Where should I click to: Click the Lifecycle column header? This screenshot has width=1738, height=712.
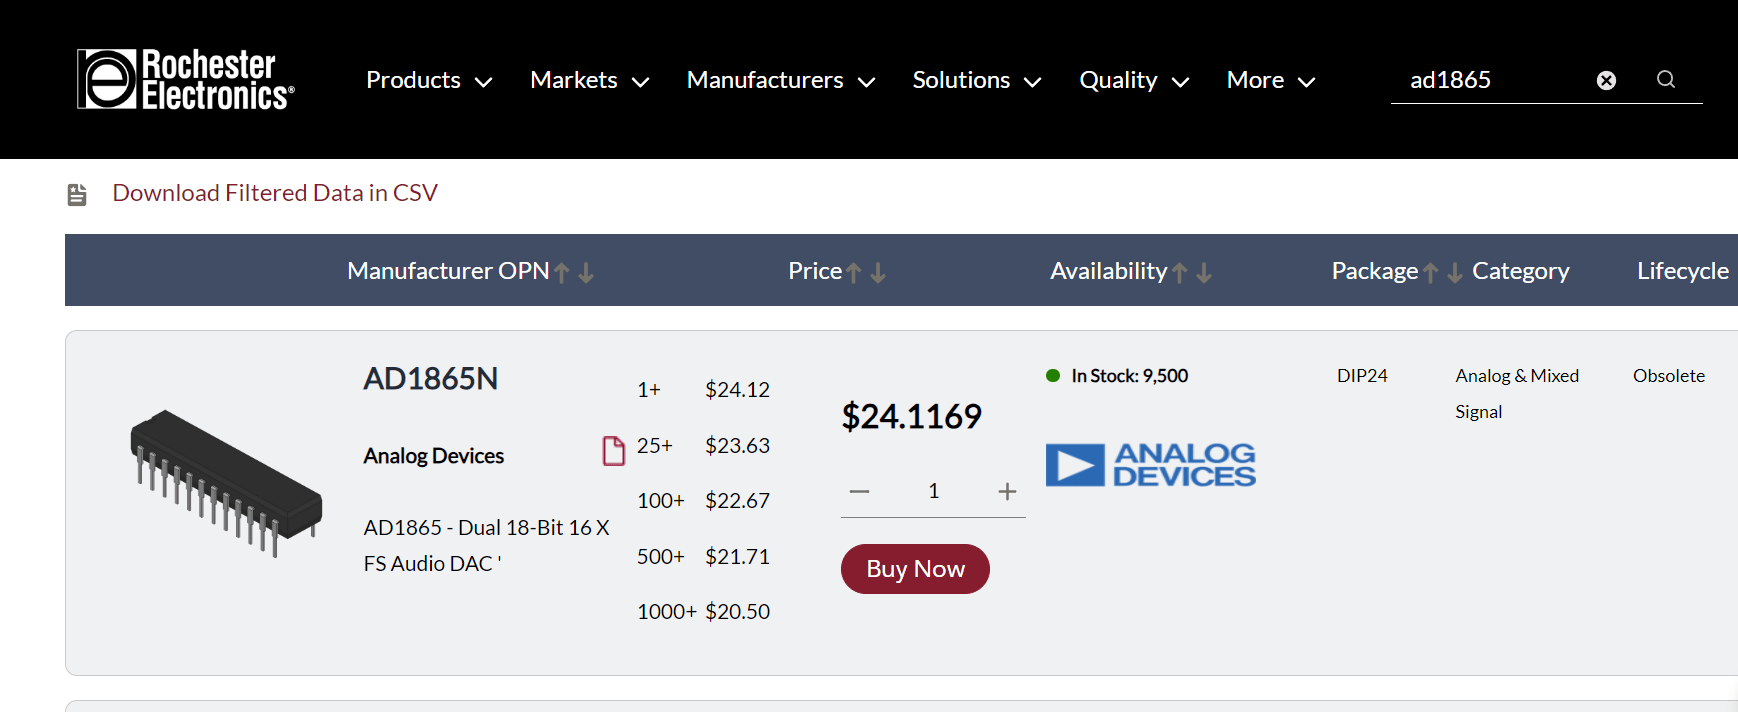click(1683, 271)
